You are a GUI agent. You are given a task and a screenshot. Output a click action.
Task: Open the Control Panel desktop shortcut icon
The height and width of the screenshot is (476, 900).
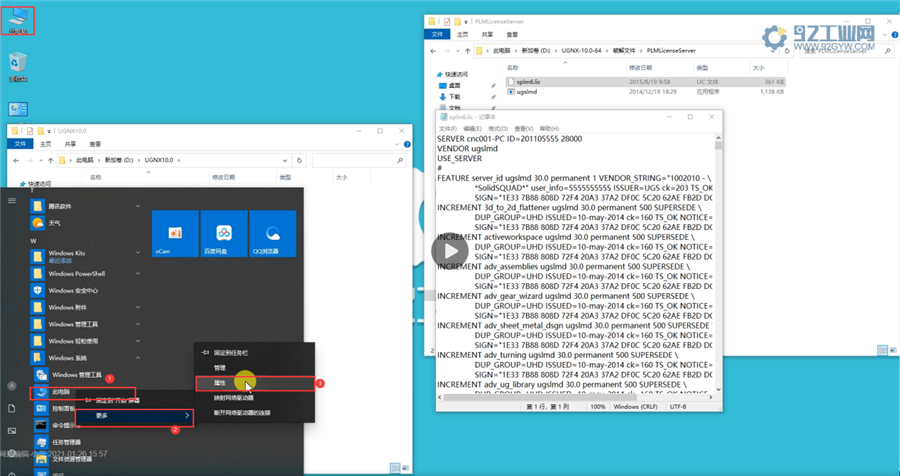point(18,109)
